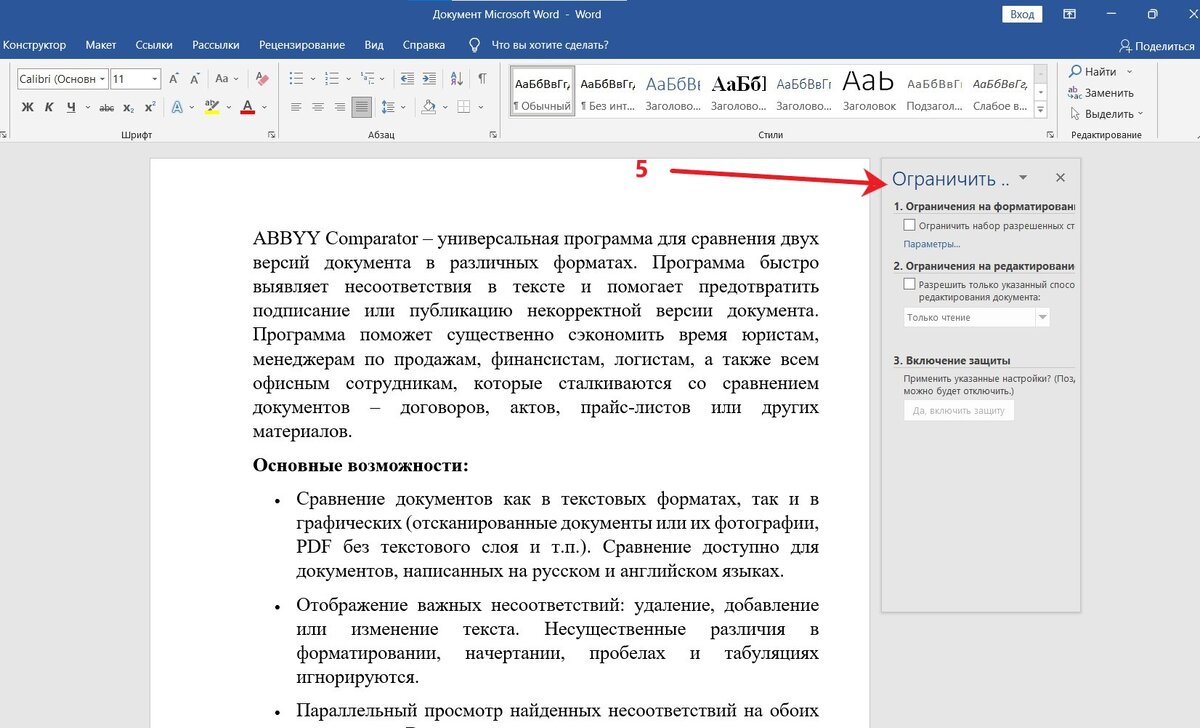Click the 'Что вы хотите сделать?' search field
Image resolution: width=1200 pixels, height=728 pixels.
[550, 45]
